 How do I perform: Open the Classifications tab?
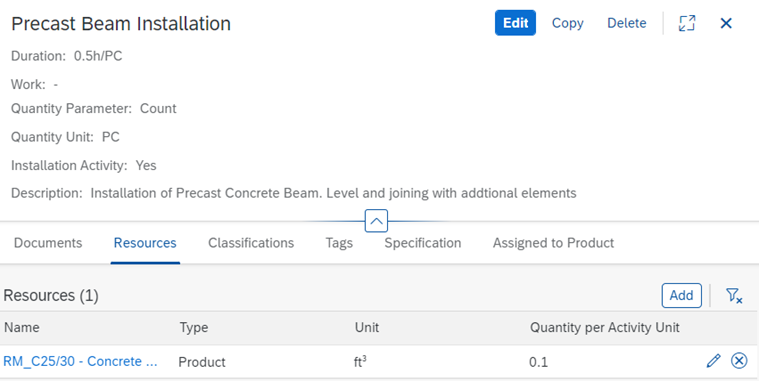pyautogui.click(x=251, y=243)
